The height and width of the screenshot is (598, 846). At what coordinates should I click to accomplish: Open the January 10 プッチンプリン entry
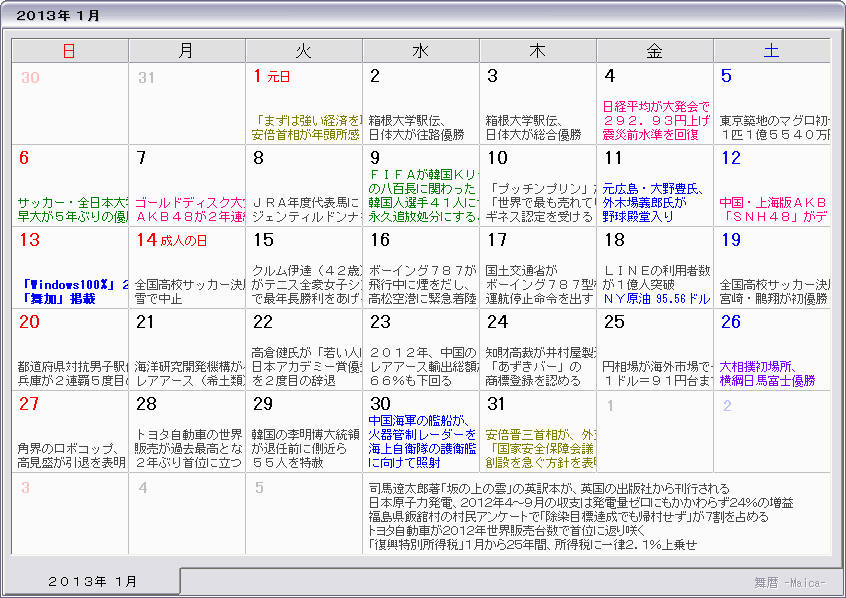click(x=541, y=203)
